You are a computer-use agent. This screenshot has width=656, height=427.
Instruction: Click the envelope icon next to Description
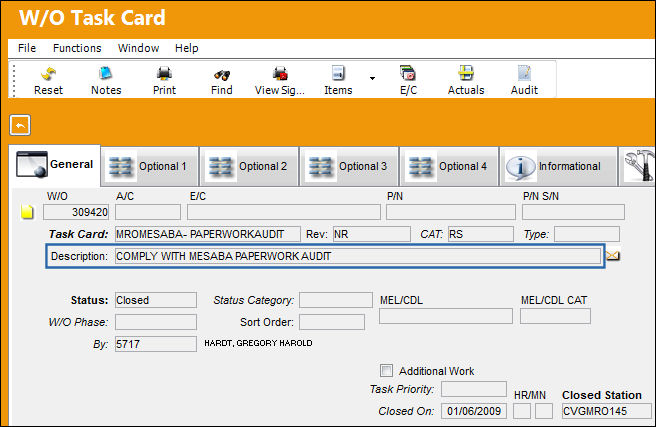coord(613,256)
